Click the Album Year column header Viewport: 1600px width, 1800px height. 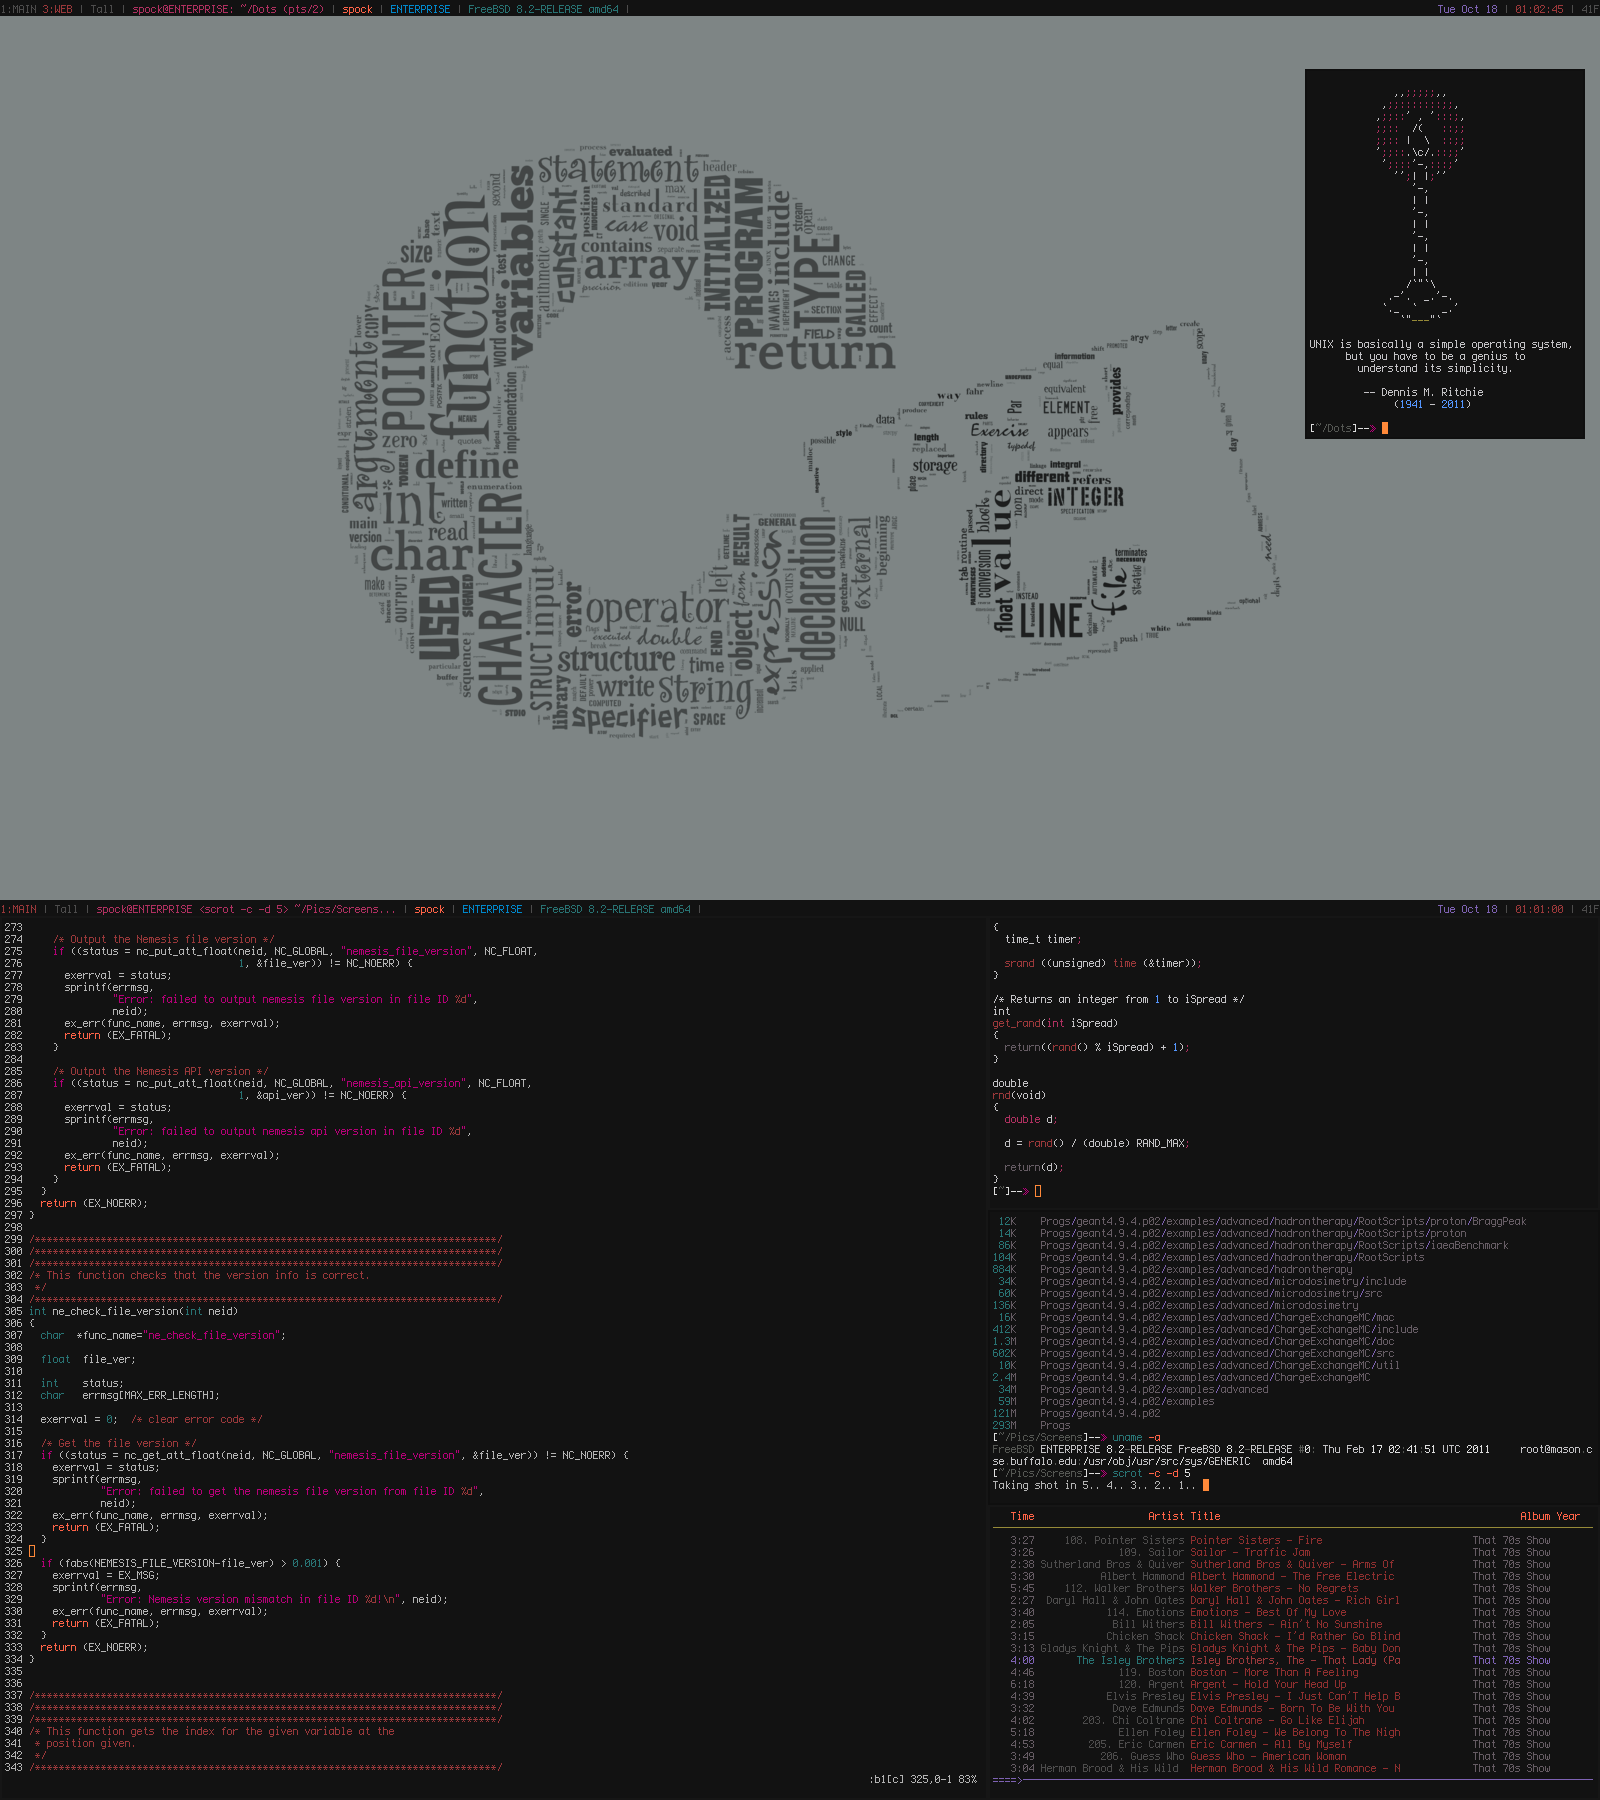click(1549, 1516)
